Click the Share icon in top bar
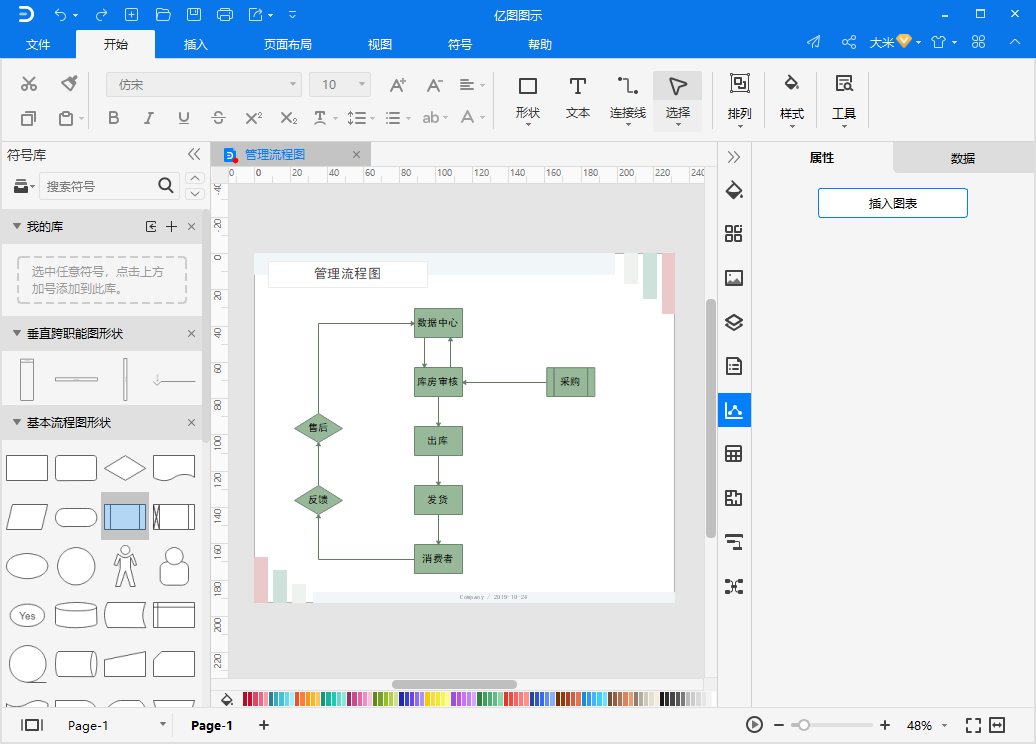Viewport: 1036px width, 744px height. click(849, 42)
